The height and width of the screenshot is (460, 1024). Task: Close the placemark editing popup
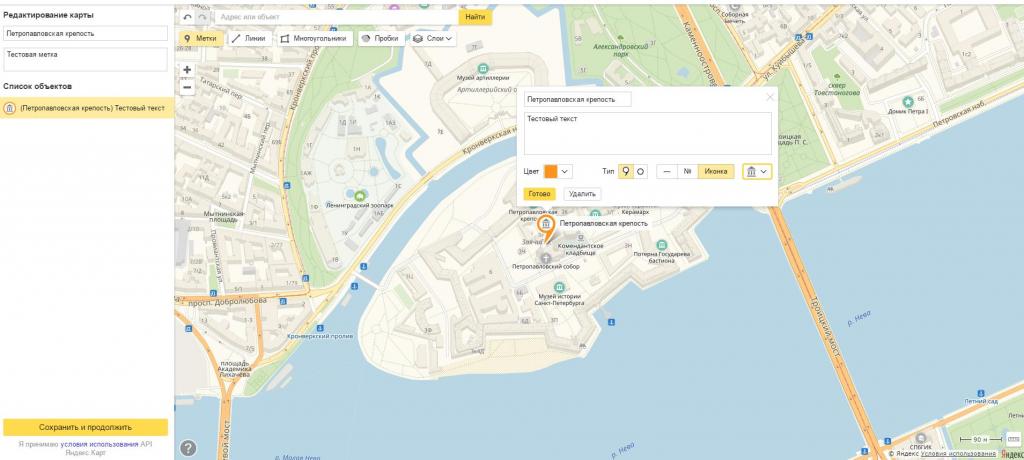[769, 97]
